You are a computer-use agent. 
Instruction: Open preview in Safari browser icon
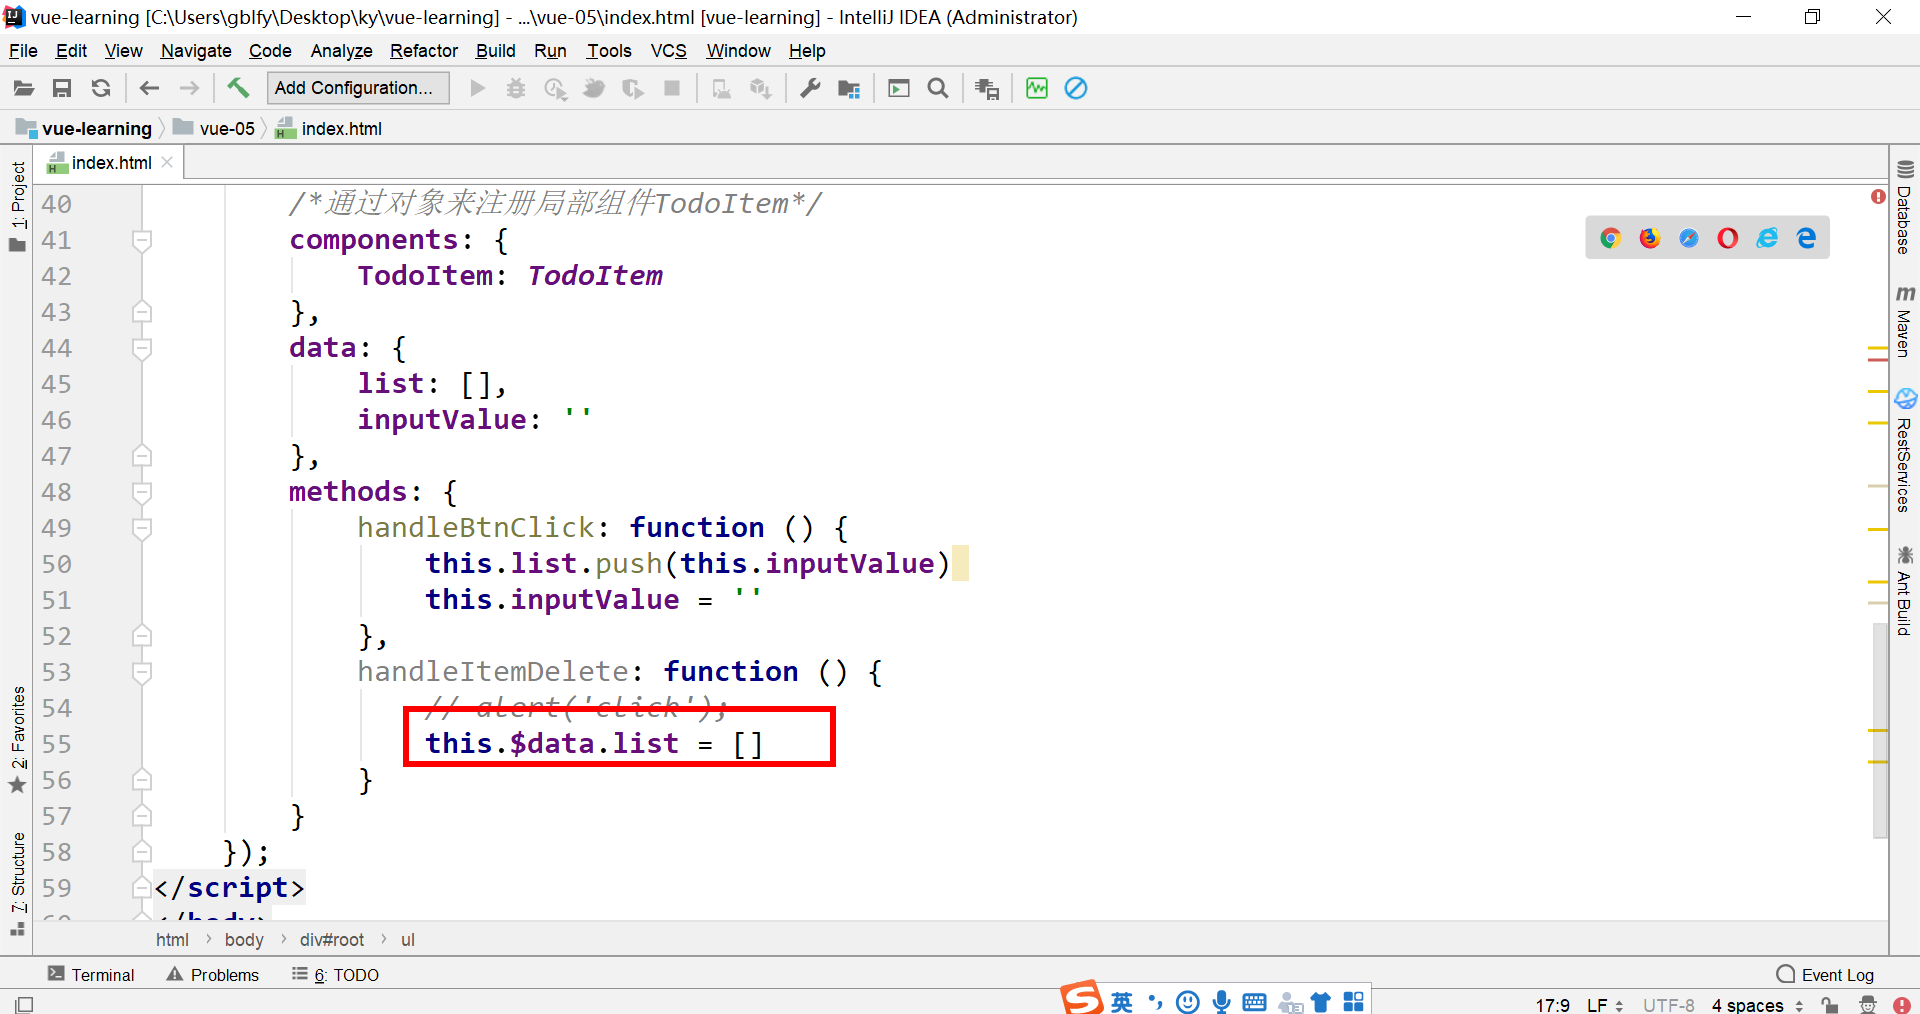(1689, 238)
